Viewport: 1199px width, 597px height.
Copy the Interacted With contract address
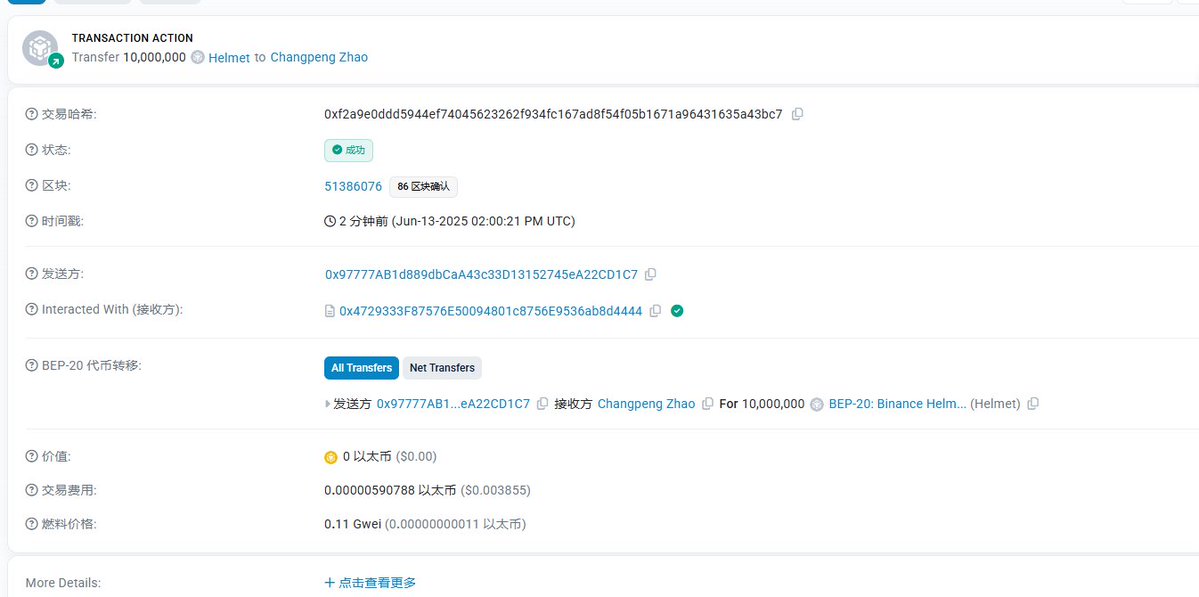655,311
